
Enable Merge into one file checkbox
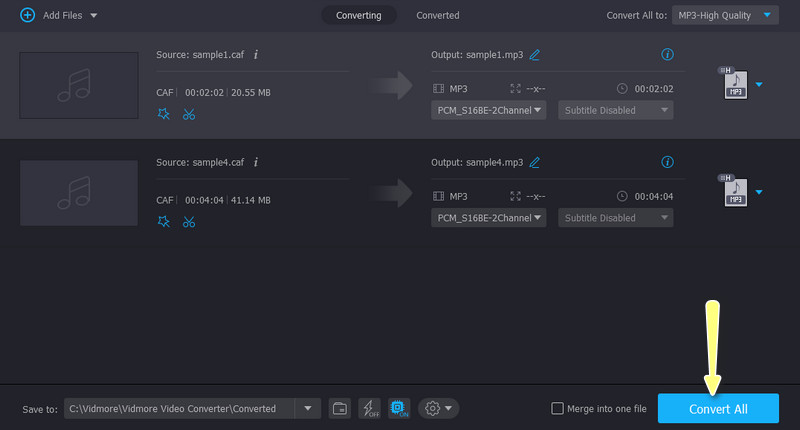pyautogui.click(x=558, y=408)
